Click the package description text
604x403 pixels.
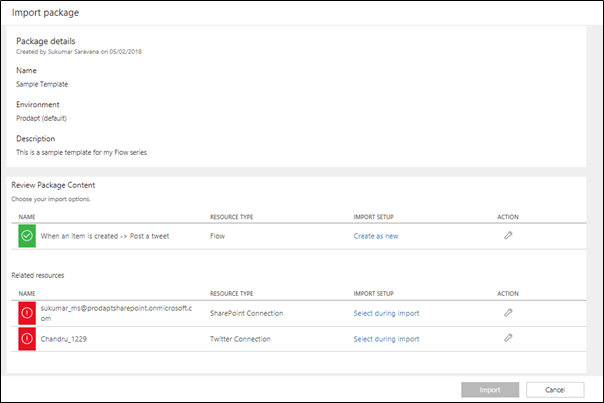pyautogui.click(x=88, y=152)
